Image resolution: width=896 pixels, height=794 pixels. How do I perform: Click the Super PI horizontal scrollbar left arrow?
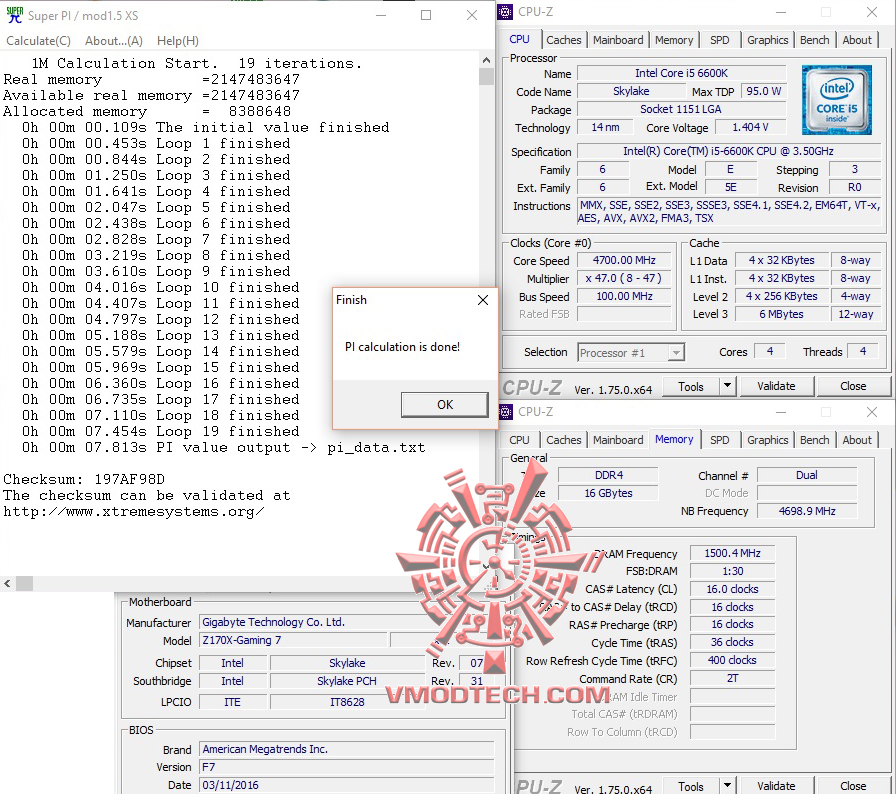coord(7,583)
